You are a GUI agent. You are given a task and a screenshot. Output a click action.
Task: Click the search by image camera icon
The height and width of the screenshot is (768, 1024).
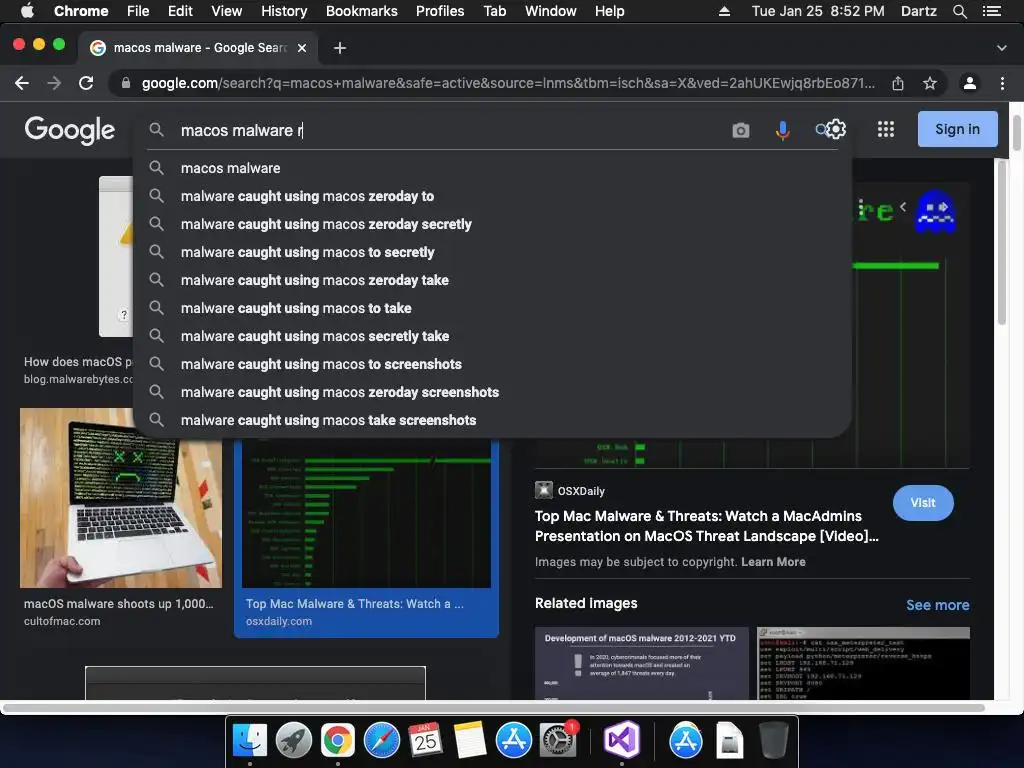click(741, 130)
